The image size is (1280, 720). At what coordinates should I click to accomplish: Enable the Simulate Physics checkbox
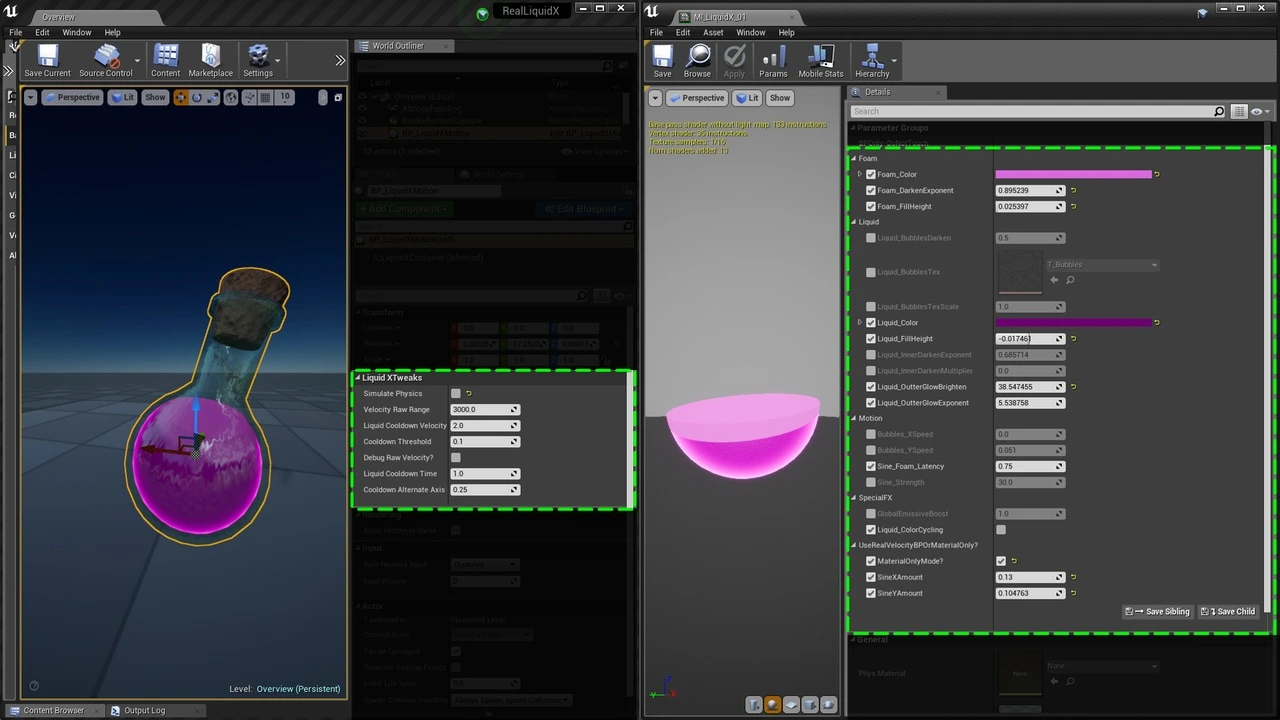(x=456, y=394)
